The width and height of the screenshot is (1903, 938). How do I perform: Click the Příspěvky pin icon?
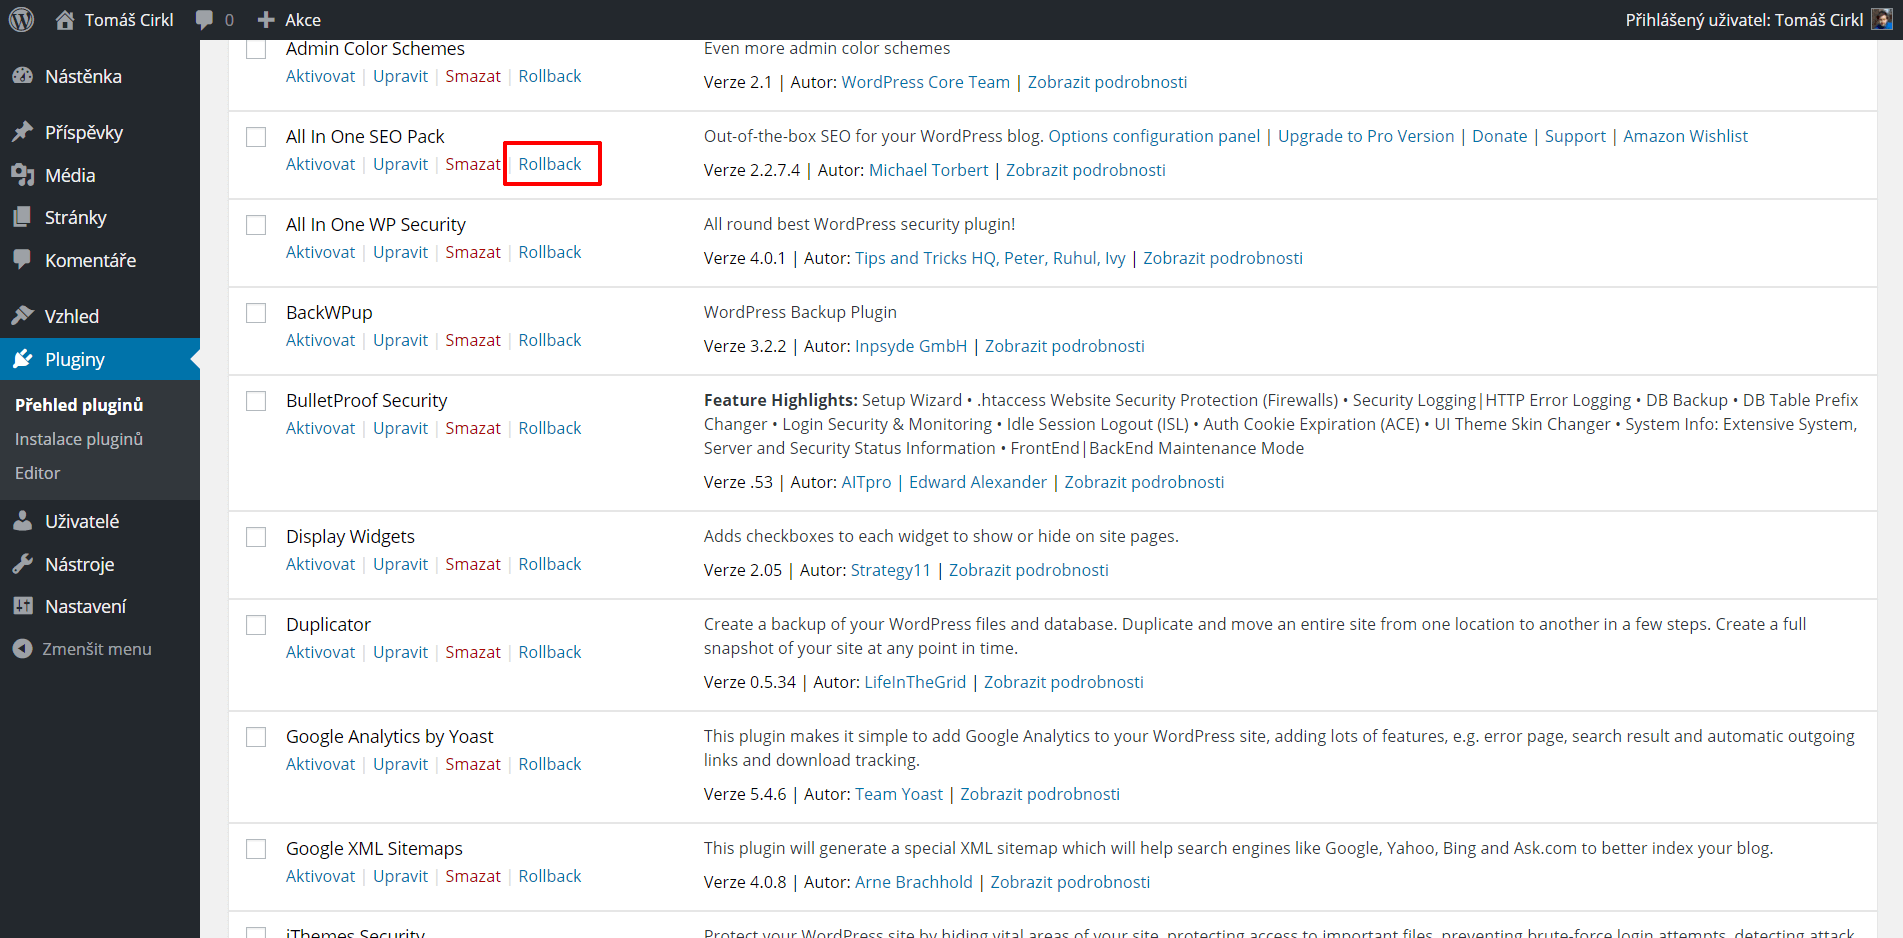click(x=22, y=132)
